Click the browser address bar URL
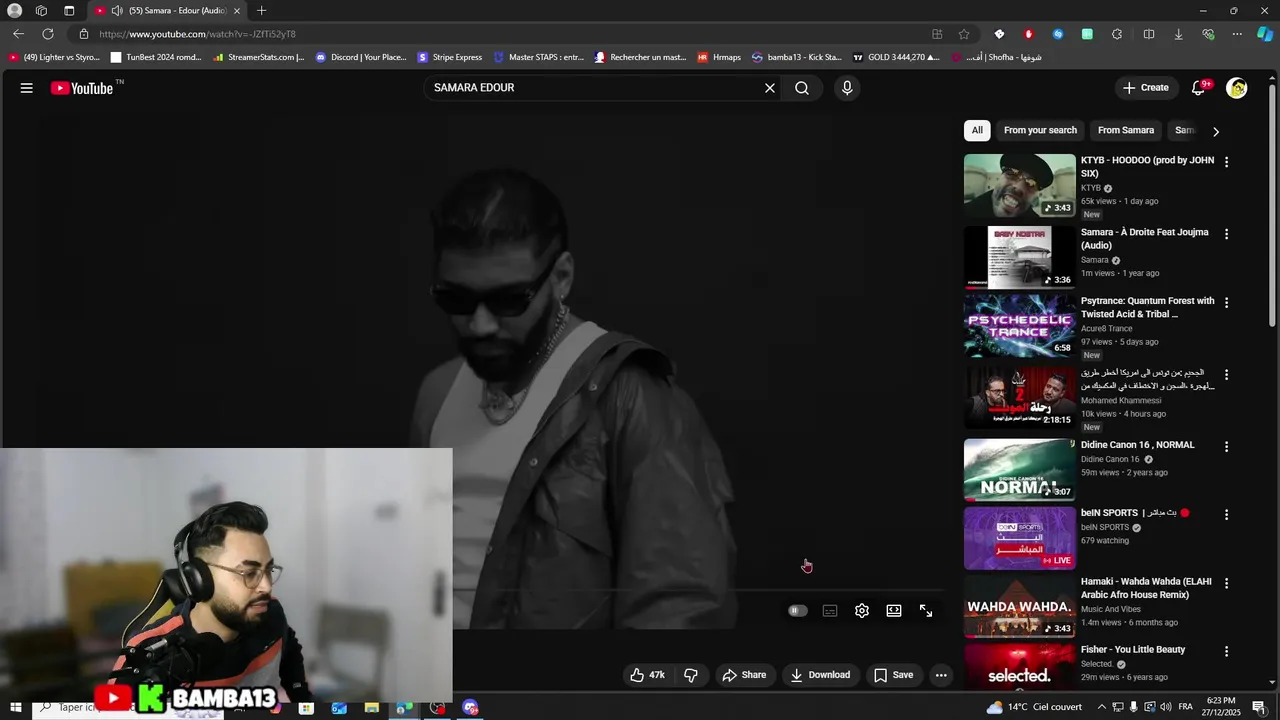Image resolution: width=1280 pixels, height=720 pixels. [x=197, y=34]
